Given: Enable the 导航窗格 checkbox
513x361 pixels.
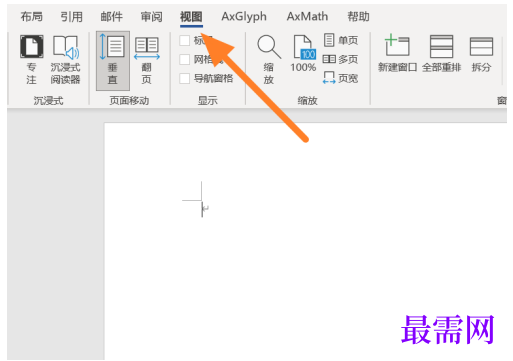Looking at the screenshot, I should click(185, 79).
